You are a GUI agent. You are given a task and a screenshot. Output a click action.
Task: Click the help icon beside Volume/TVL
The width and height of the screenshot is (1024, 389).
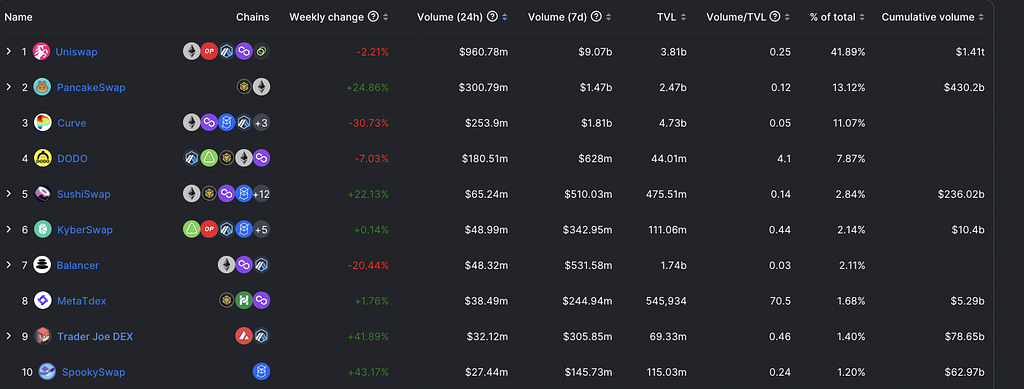tap(775, 17)
